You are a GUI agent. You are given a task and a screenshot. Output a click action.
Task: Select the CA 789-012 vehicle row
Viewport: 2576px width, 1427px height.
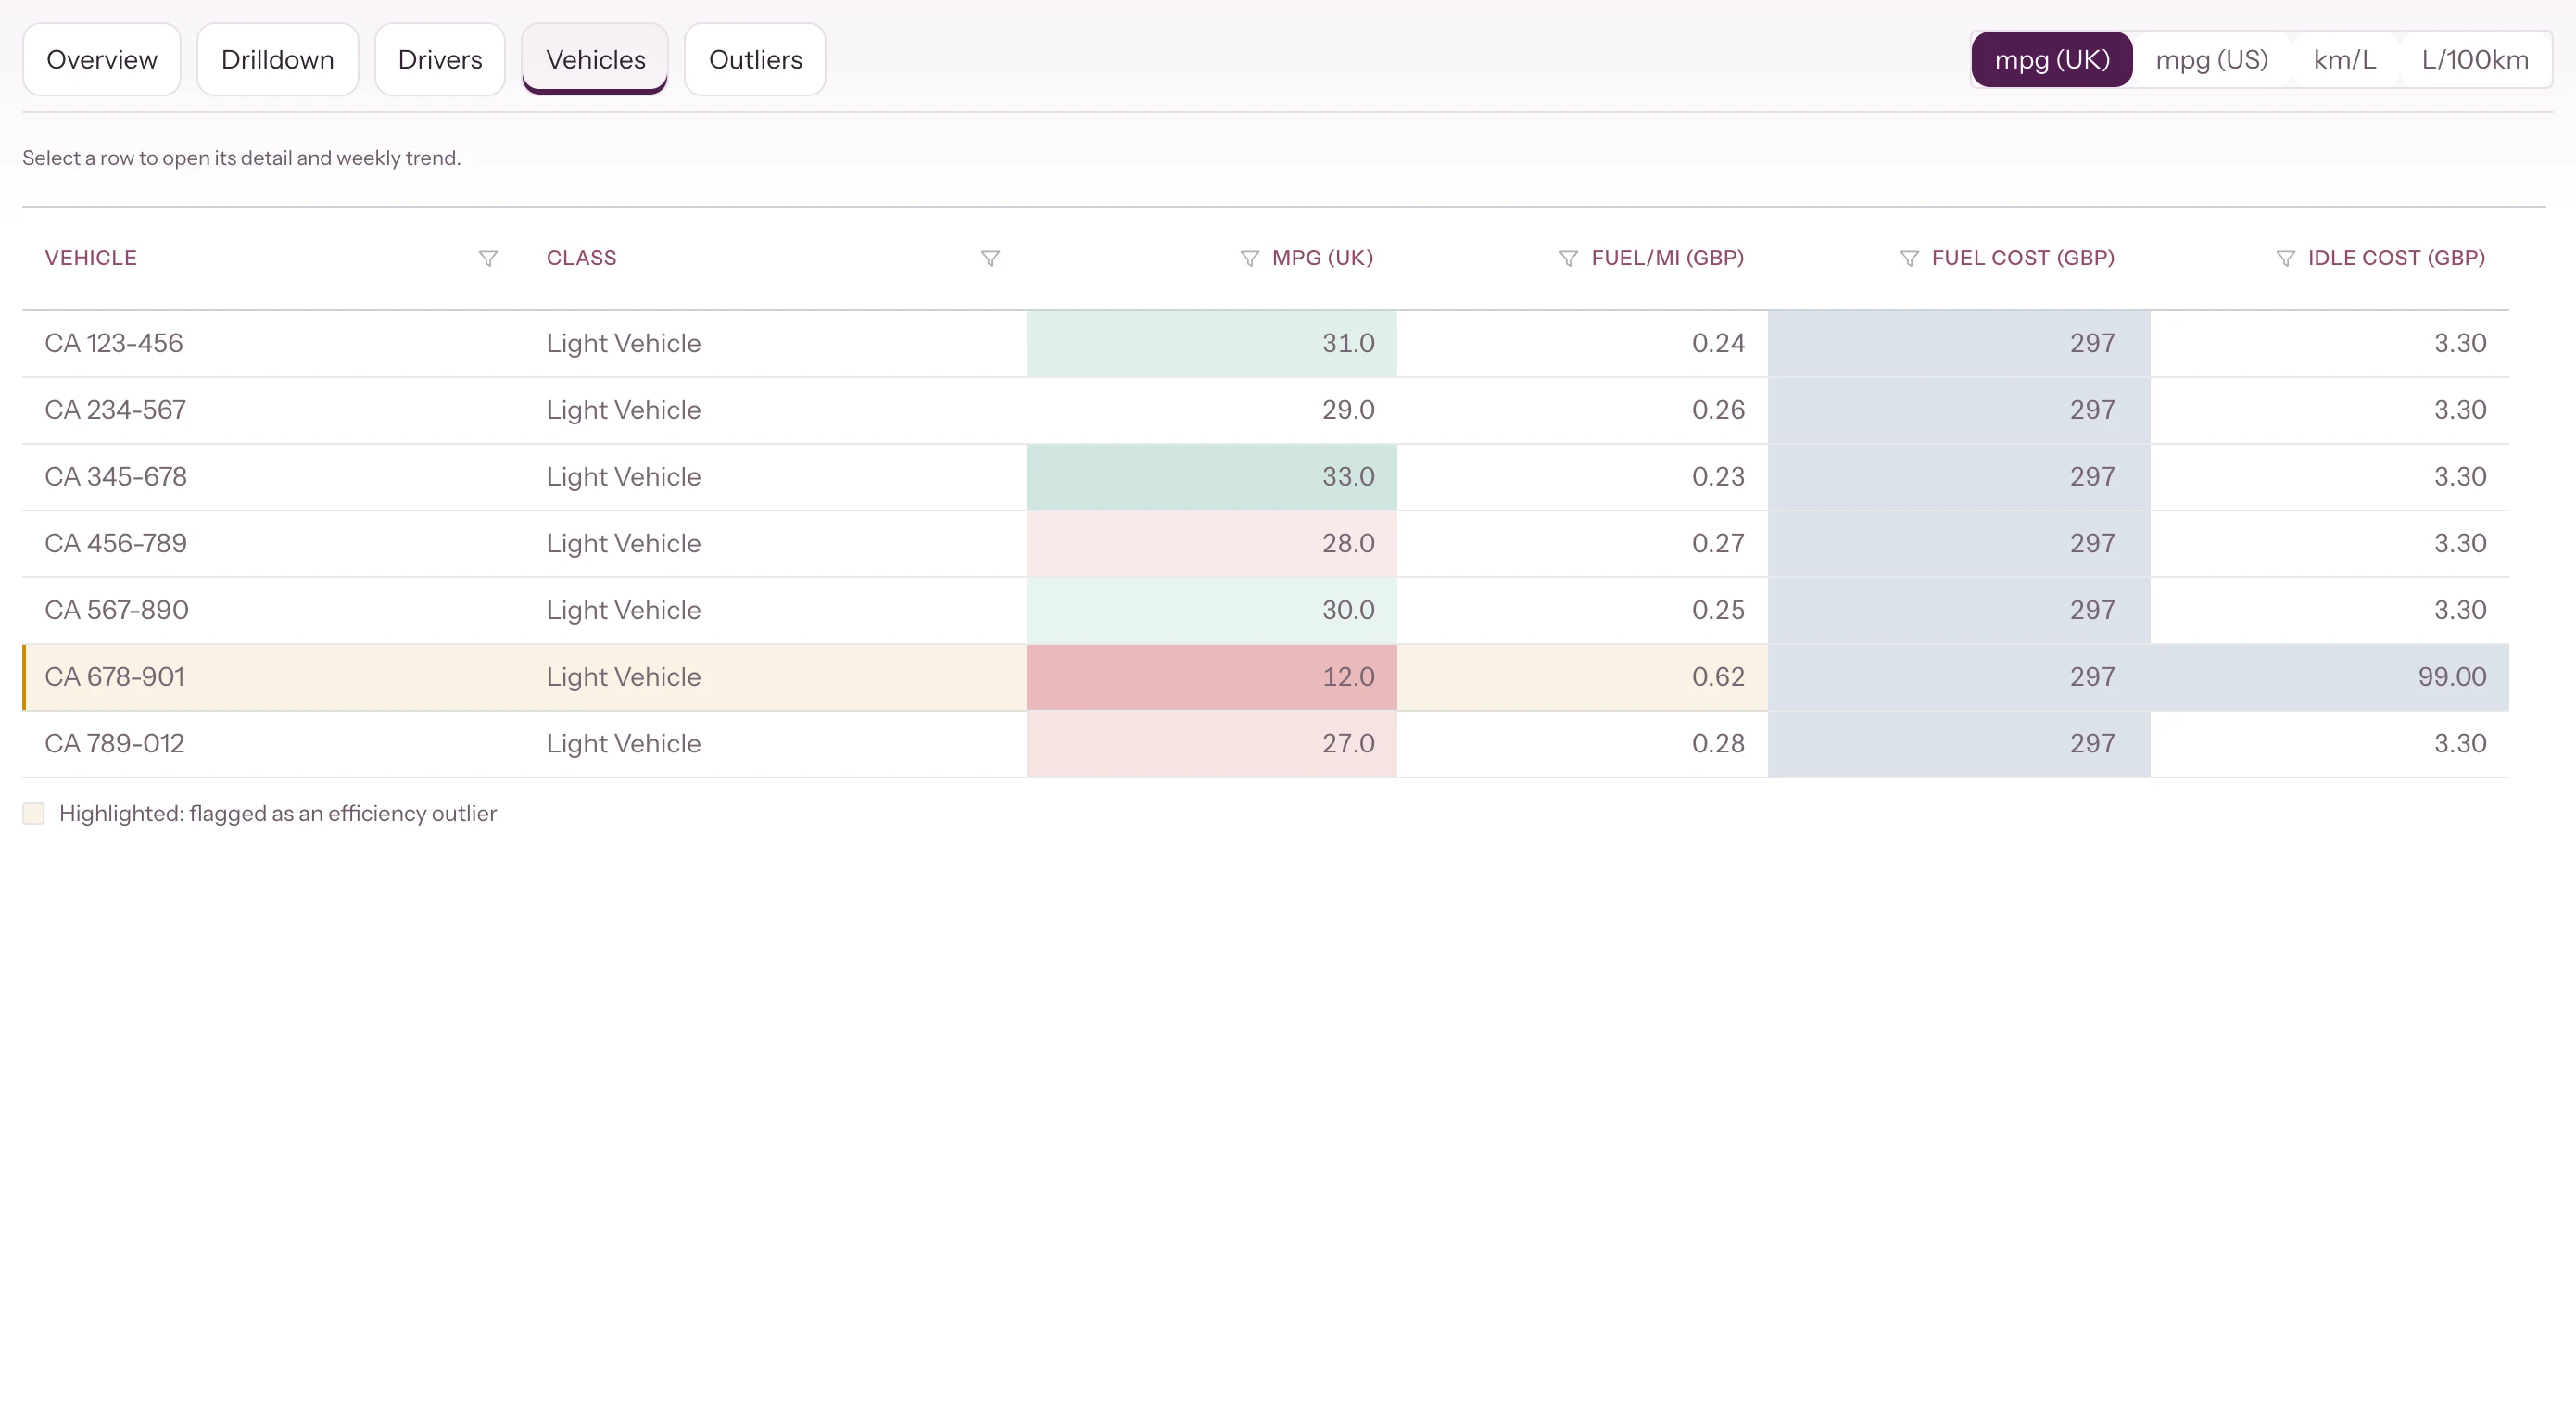pos(1265,744)
